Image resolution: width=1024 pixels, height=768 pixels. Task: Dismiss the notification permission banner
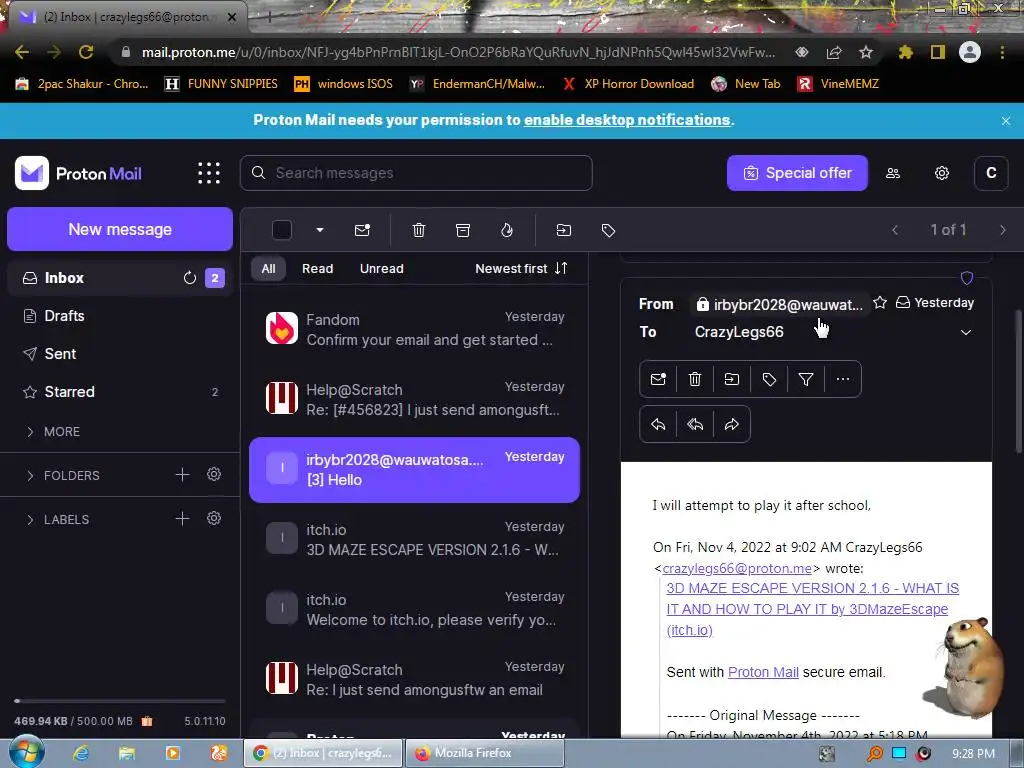[1006, 121]
